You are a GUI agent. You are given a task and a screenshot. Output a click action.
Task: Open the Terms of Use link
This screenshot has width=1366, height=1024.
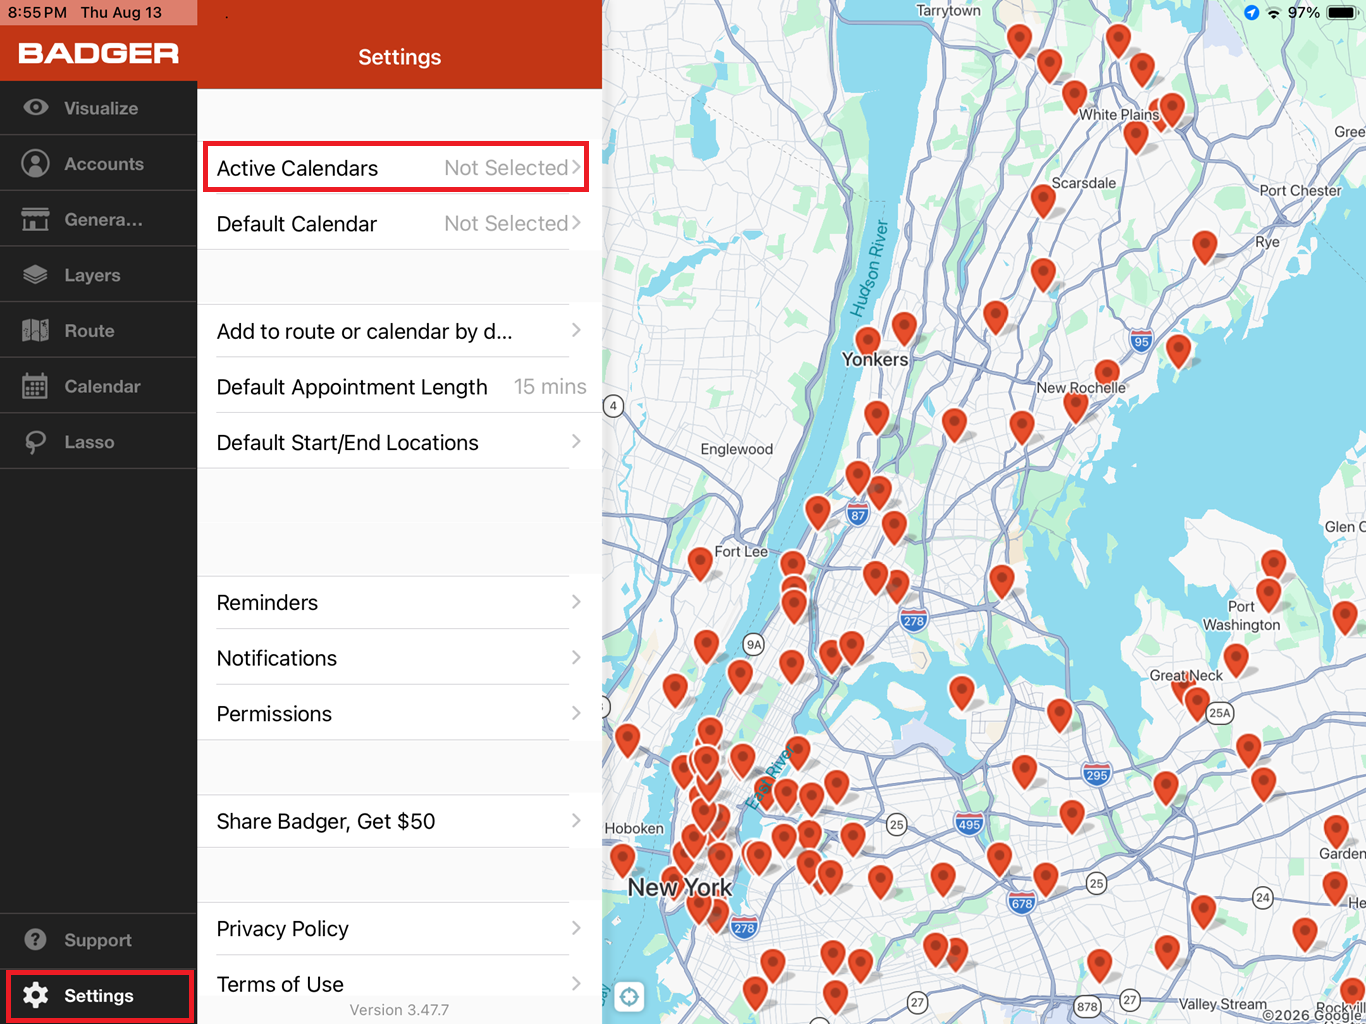pyautogui.click(x=400, y=984)
